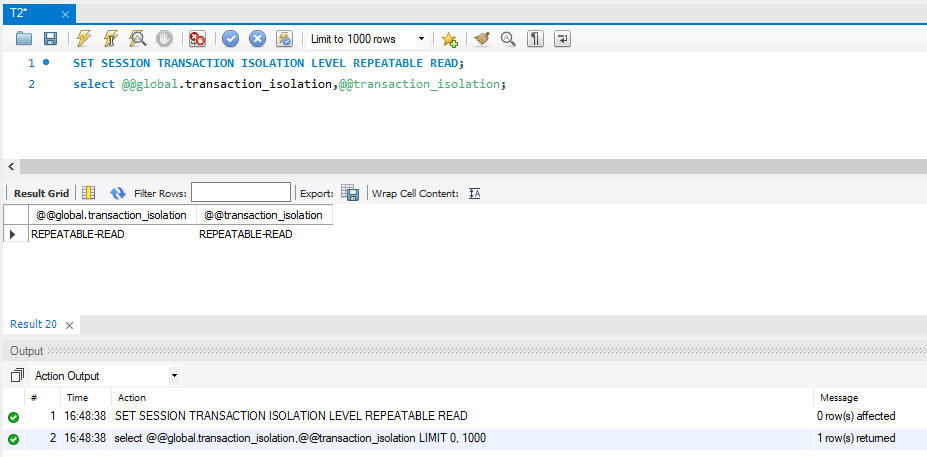Click the @@transaction_isolation column header
This screenshot has height=457, width=927.
[x=264, y=215]
